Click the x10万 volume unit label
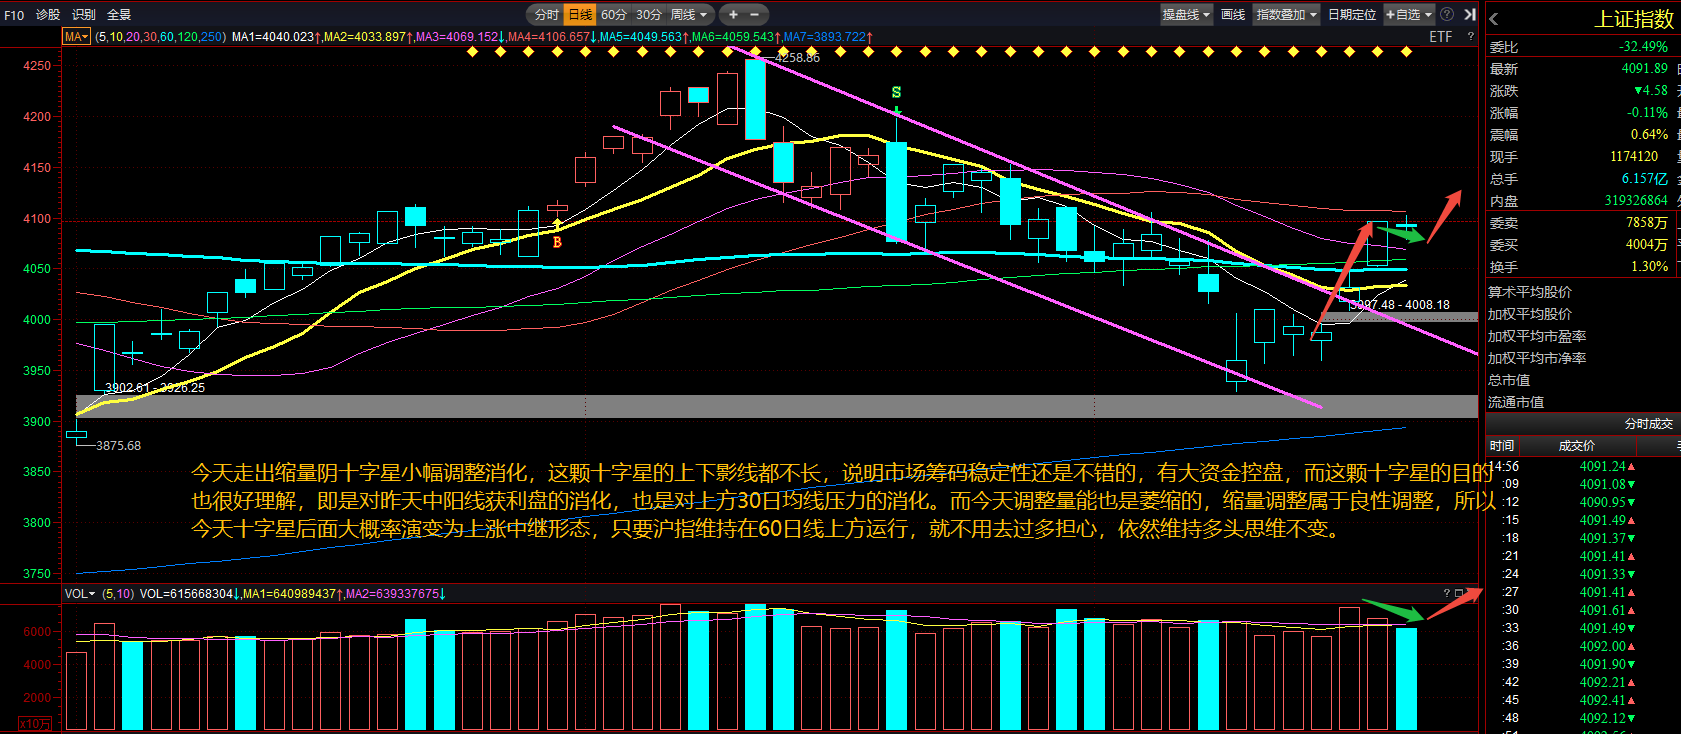Viewport: 1681px width, 734px height. click(35, 723)
